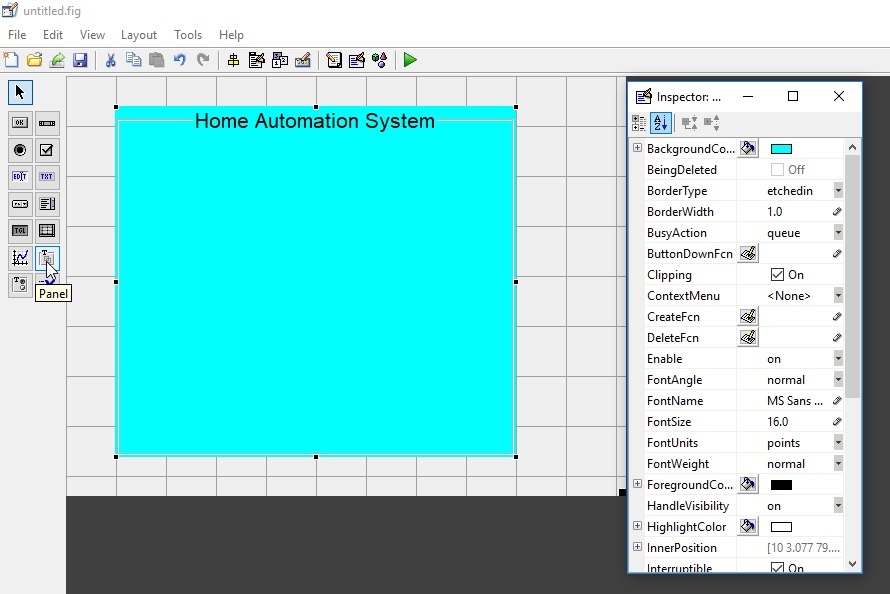Open the BusyAction queue dropdown

coord(837,232)
